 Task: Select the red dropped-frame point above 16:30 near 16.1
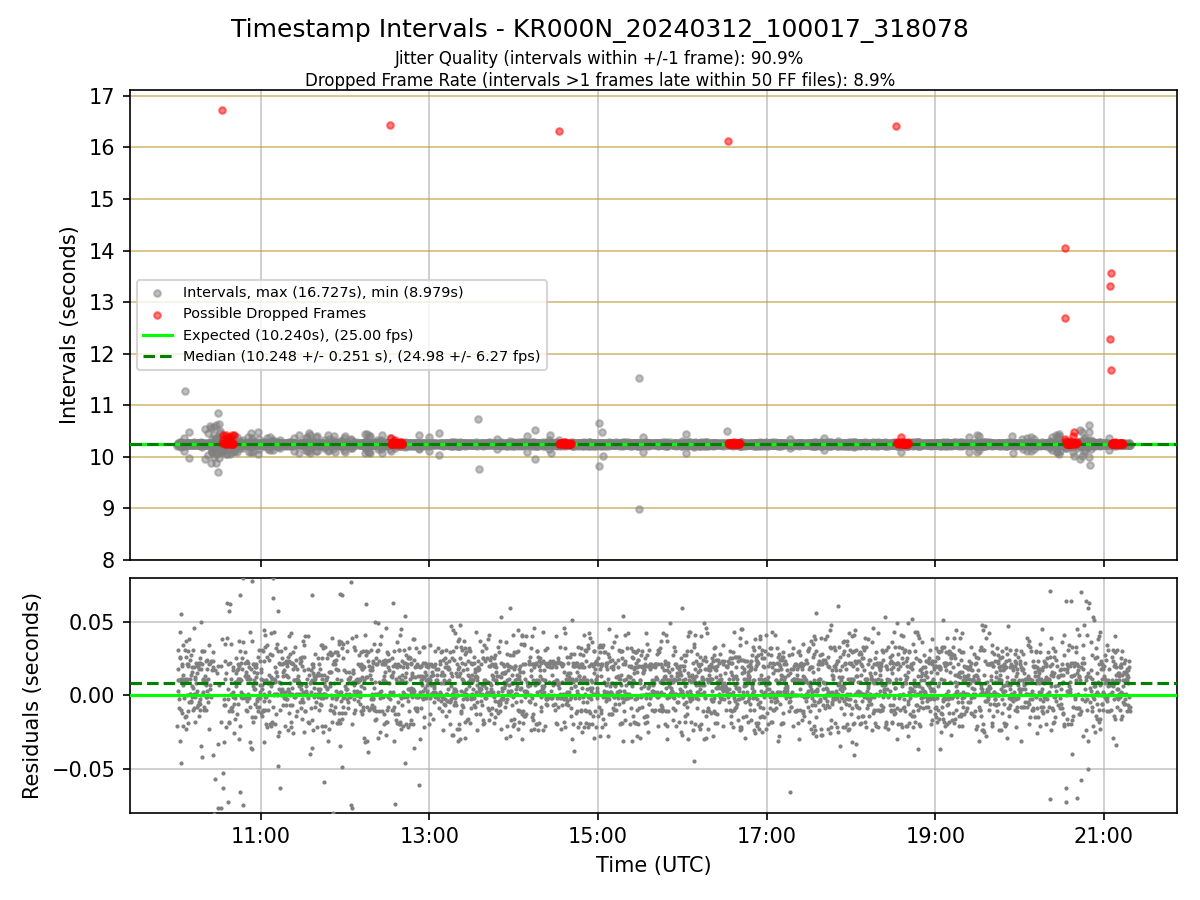(x=728, y=141)
